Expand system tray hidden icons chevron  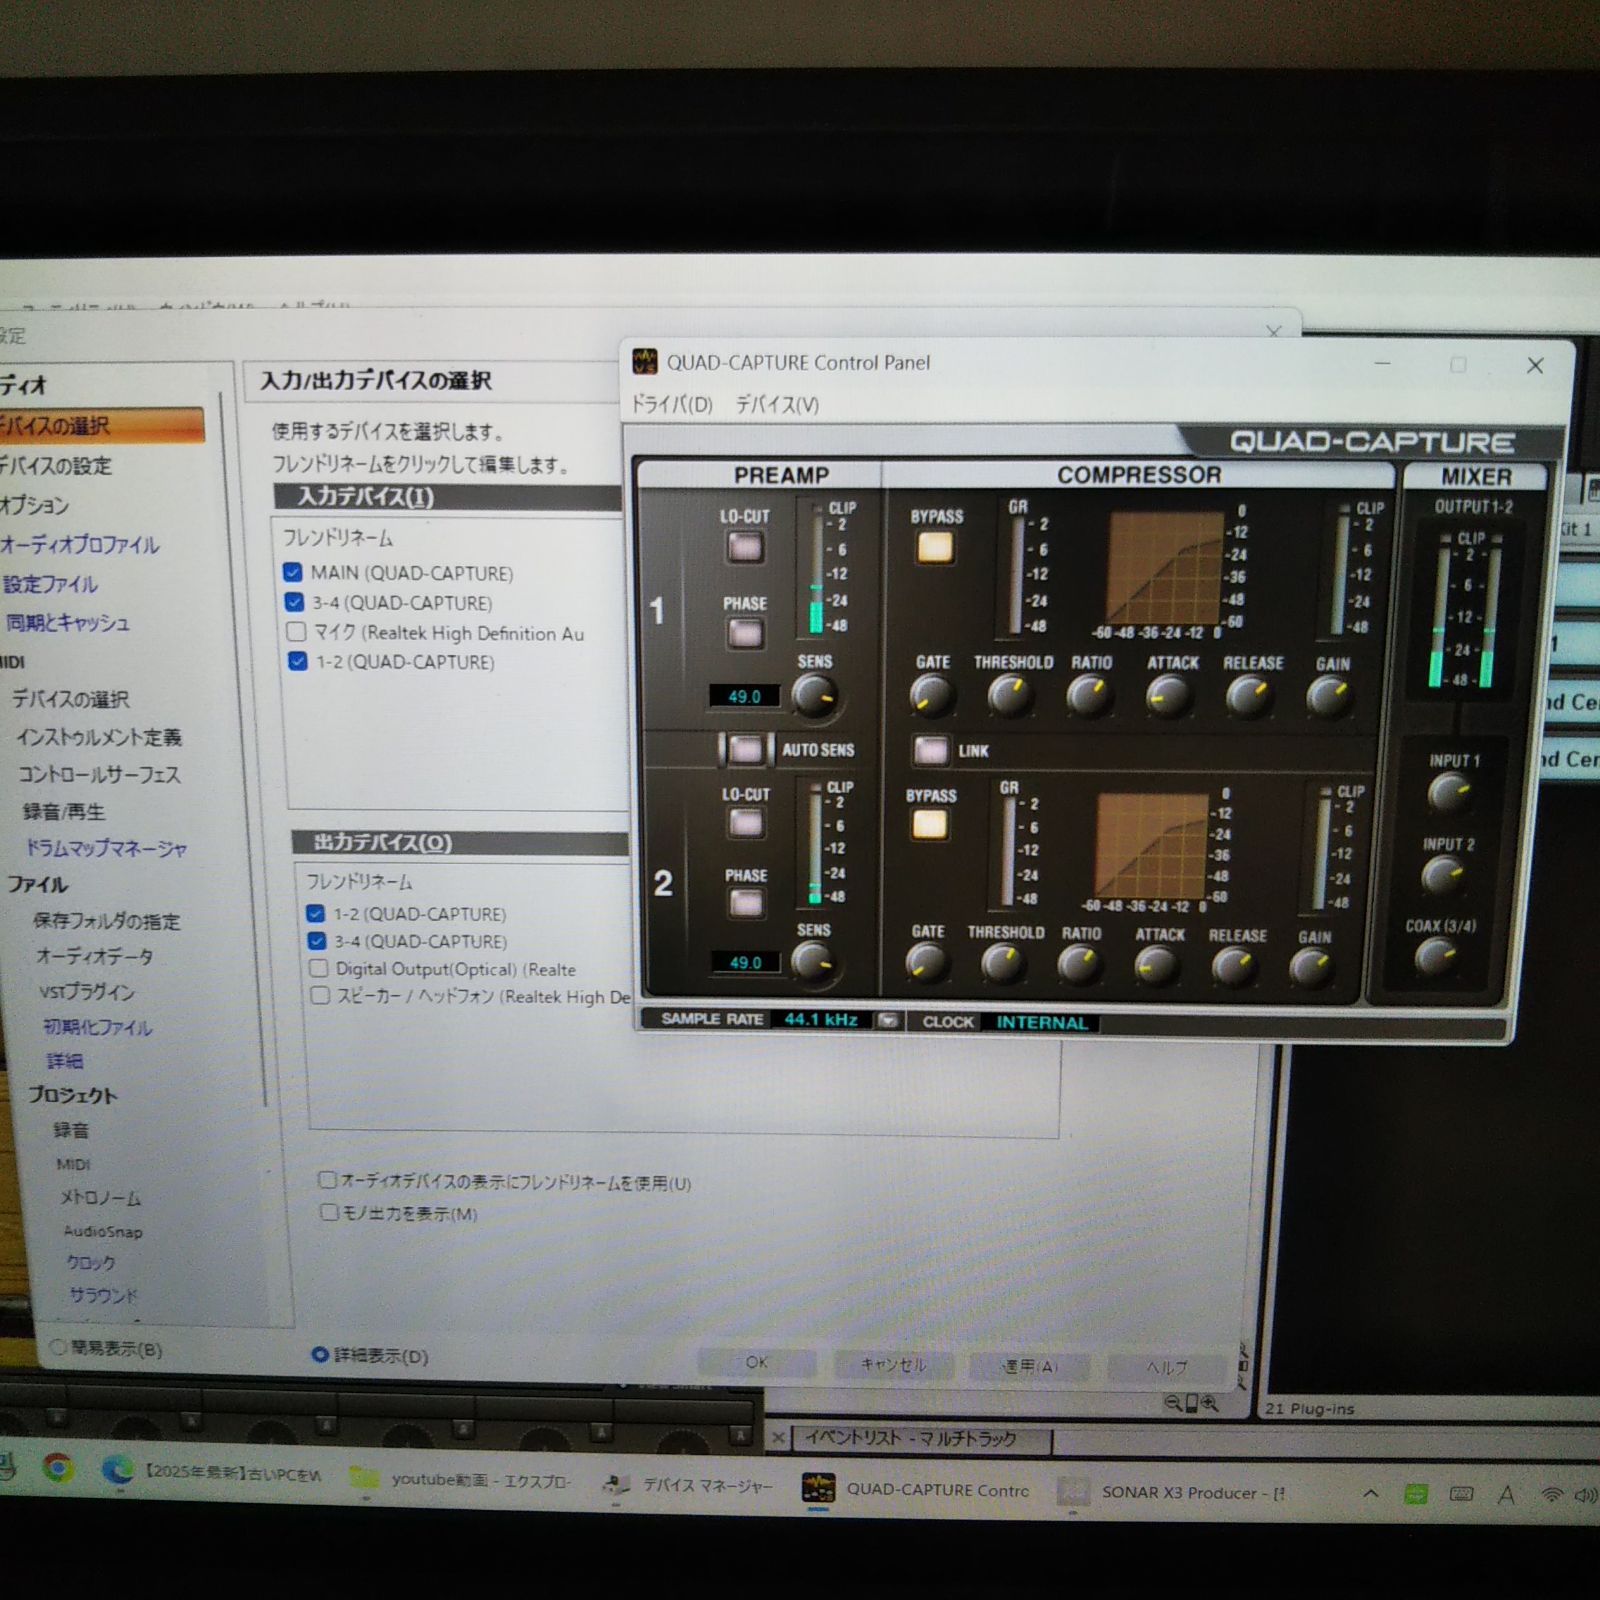coord(1371,1493)
